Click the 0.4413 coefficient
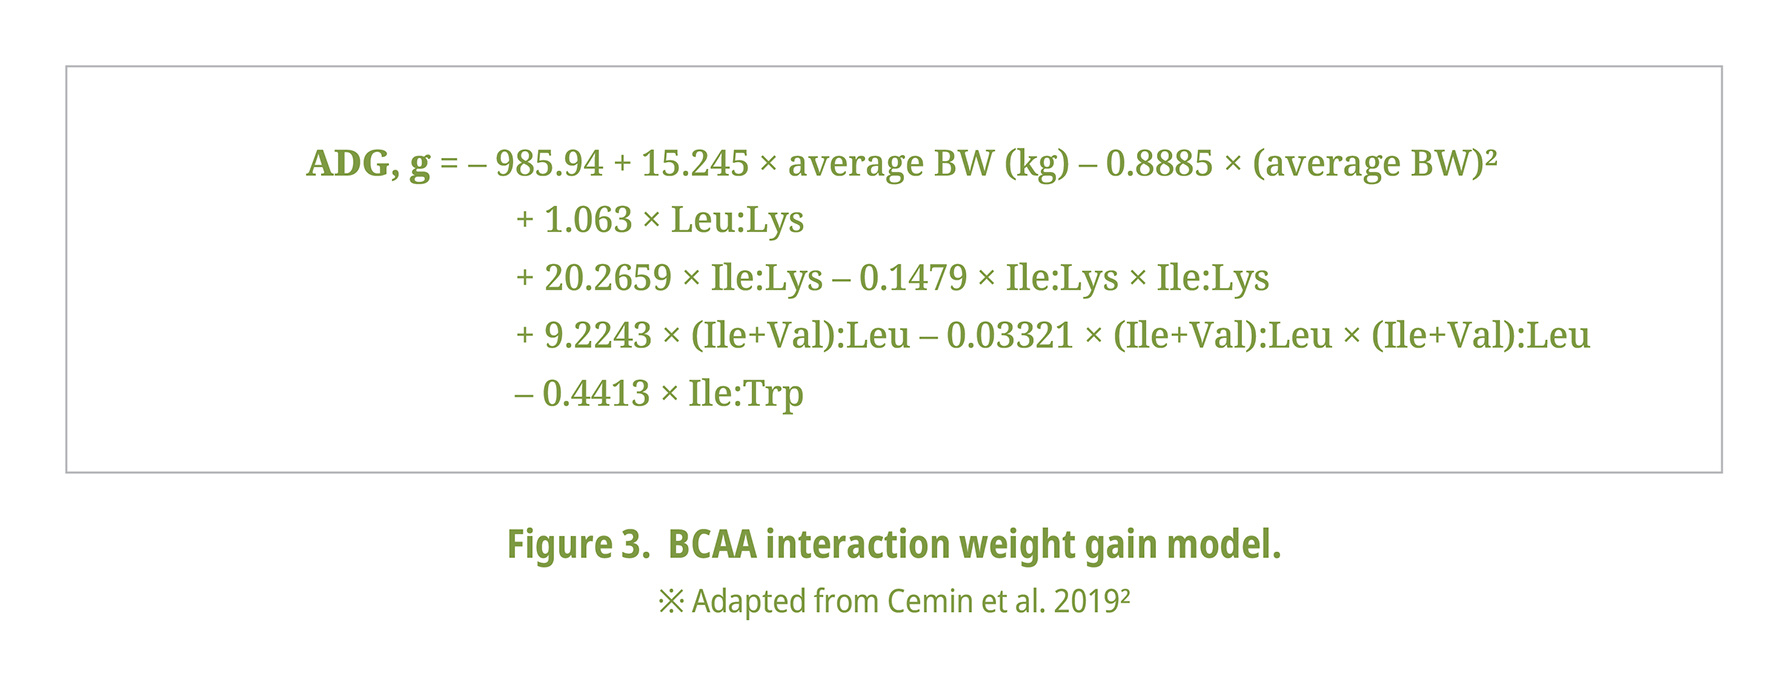The width and height of the screenshot is (1792, 688). (x=596, y=393)
